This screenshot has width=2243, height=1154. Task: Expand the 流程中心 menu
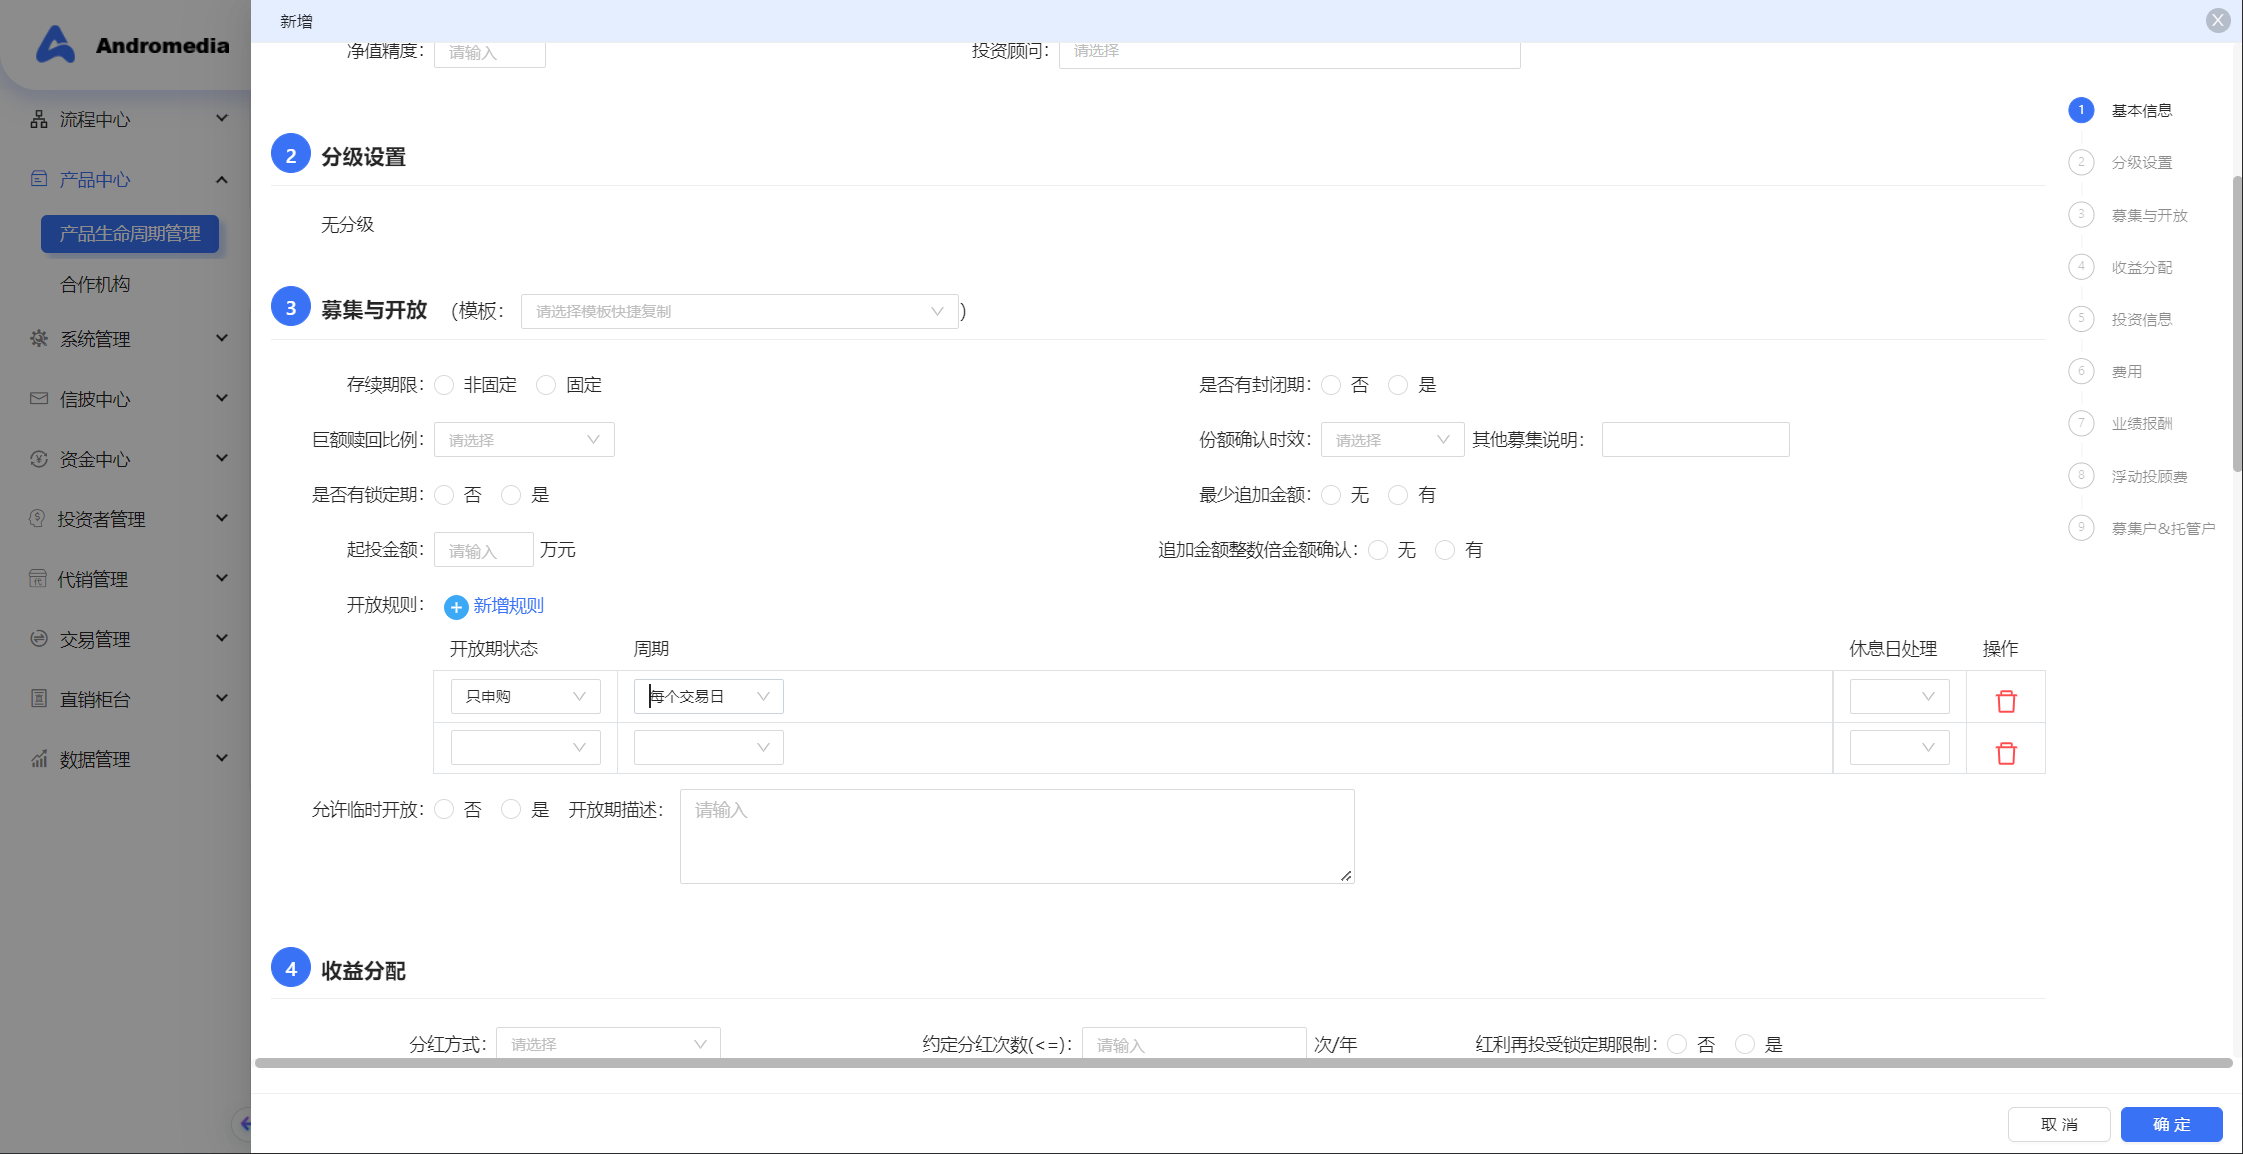click(222, 118)
